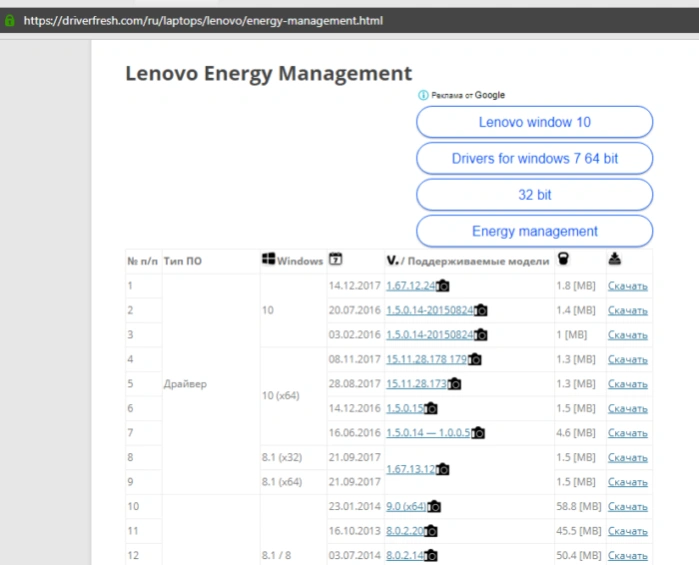This screenshot has width=699, height=565.
Task: Click camera icon next to 1.5.0.15
Action: [x=431, y=408]
